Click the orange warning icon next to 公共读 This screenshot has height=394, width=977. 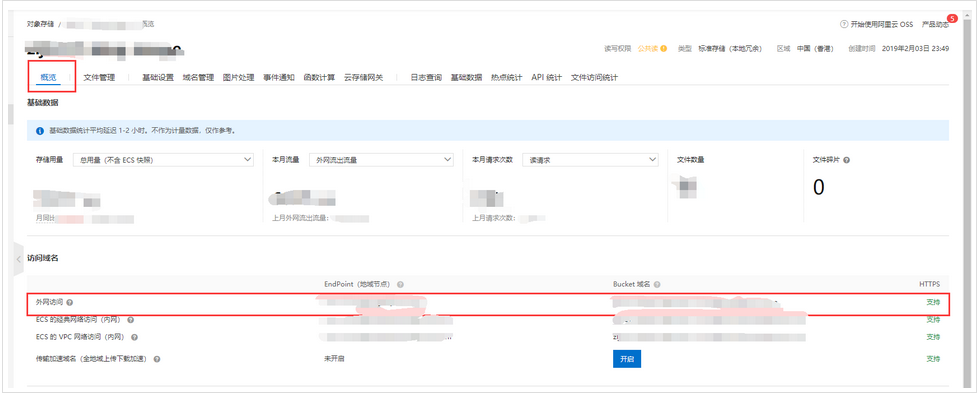[x=664, y=48]
